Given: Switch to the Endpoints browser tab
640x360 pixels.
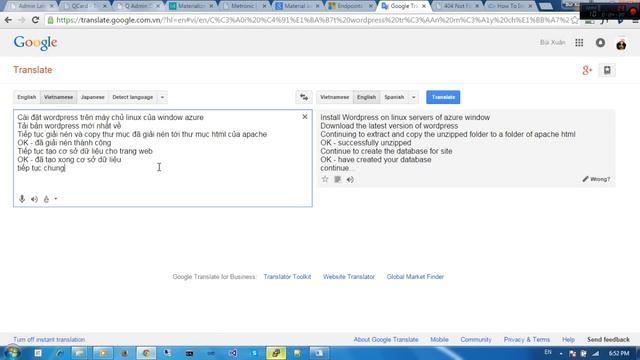Looking at the screenshot, I should point(351,6).
